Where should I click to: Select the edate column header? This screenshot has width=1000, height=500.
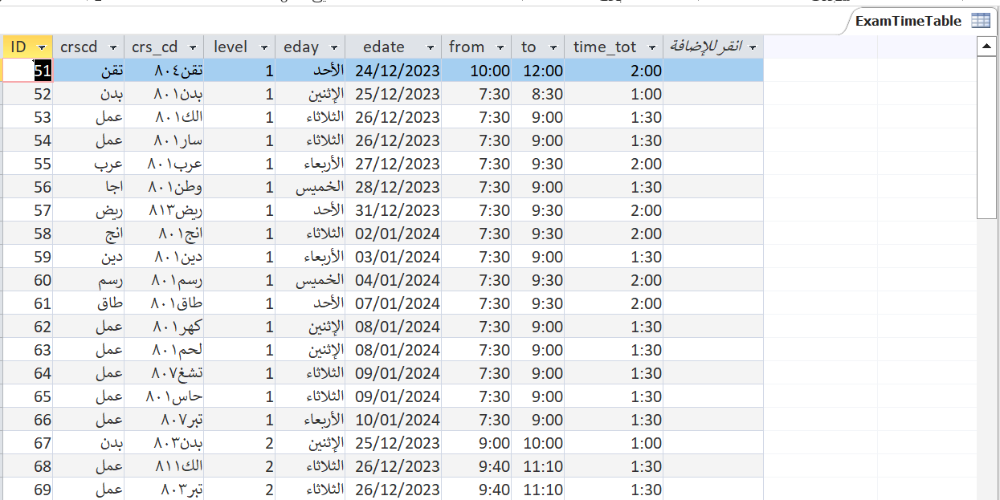pos(393,47)
